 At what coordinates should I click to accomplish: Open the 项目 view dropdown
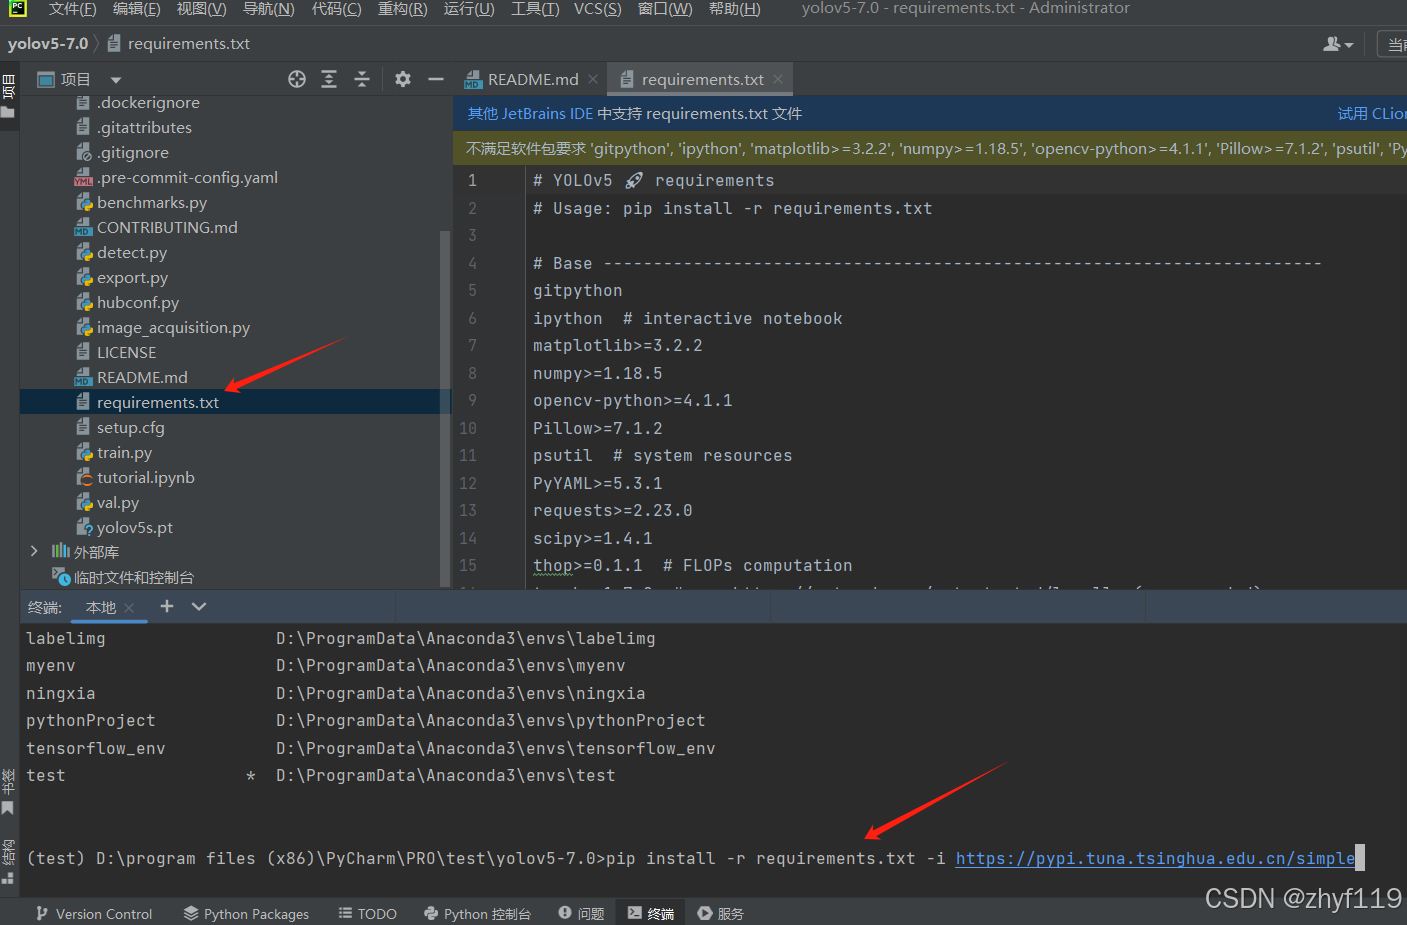coord(116,80)
